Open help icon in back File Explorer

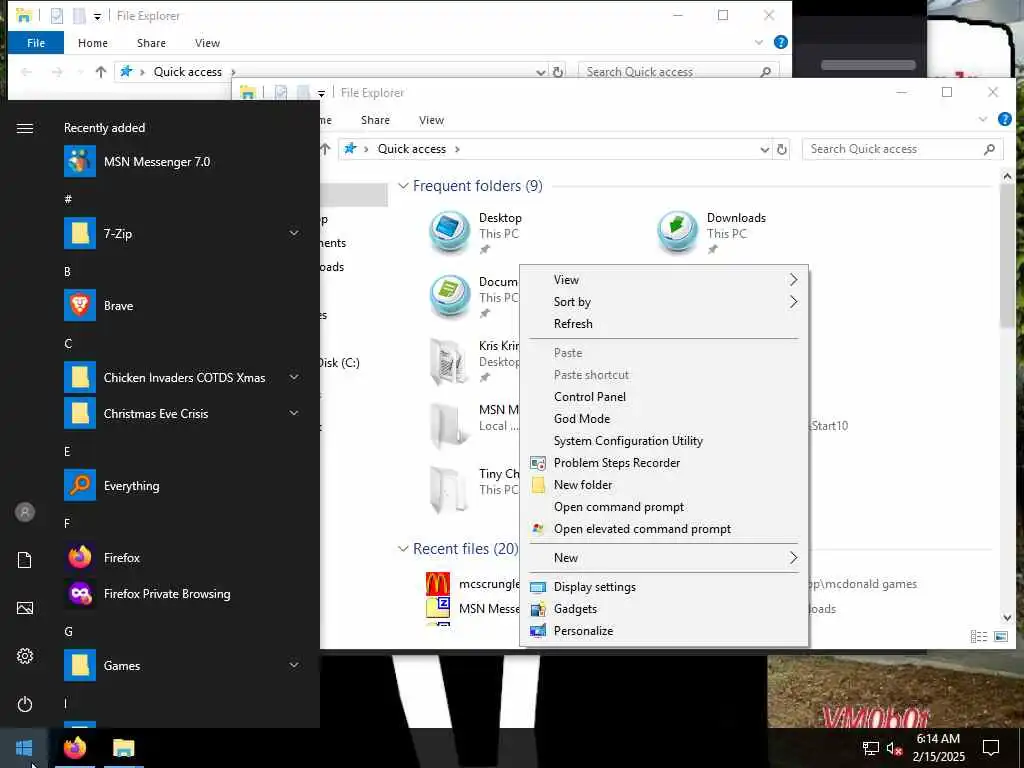(780, 42)
